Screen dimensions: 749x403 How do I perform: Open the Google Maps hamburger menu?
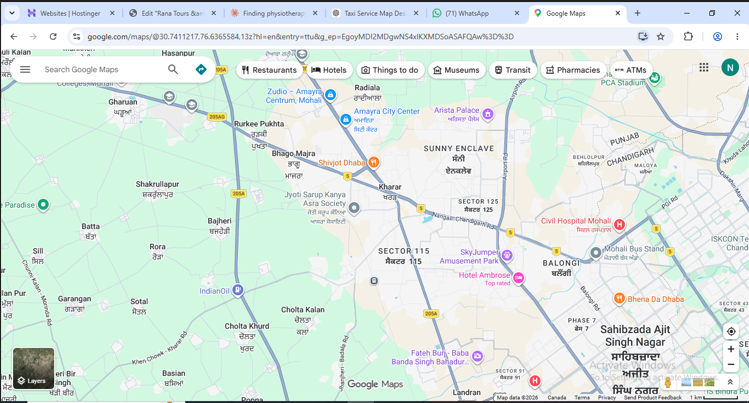click(25, 70)
